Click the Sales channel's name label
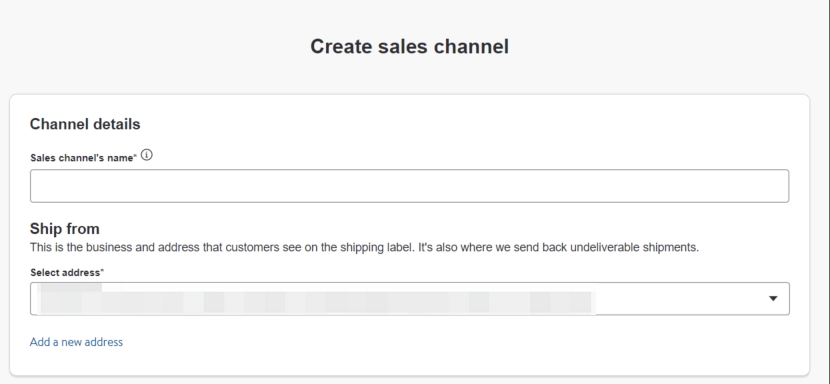 pyautogui.click(x=82, y=158)
